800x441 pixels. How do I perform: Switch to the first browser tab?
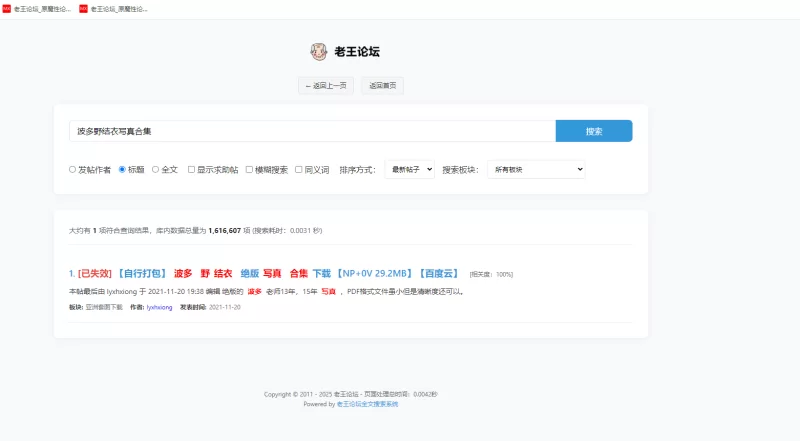(x=38, y=8)
